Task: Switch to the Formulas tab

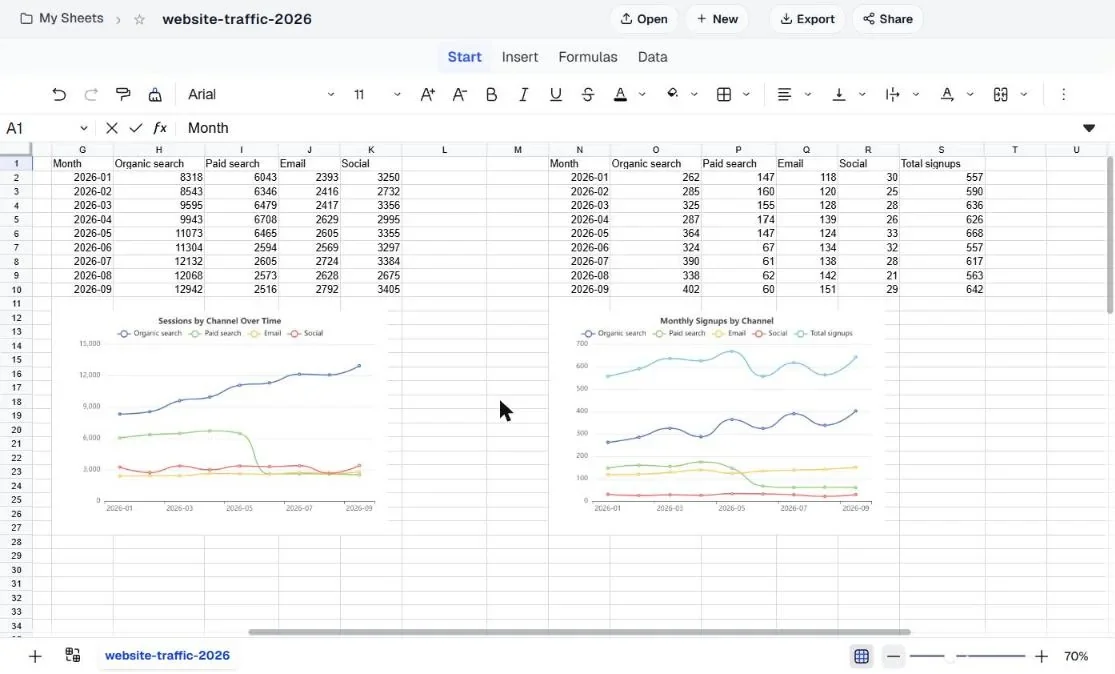Action: pos(588,57)
